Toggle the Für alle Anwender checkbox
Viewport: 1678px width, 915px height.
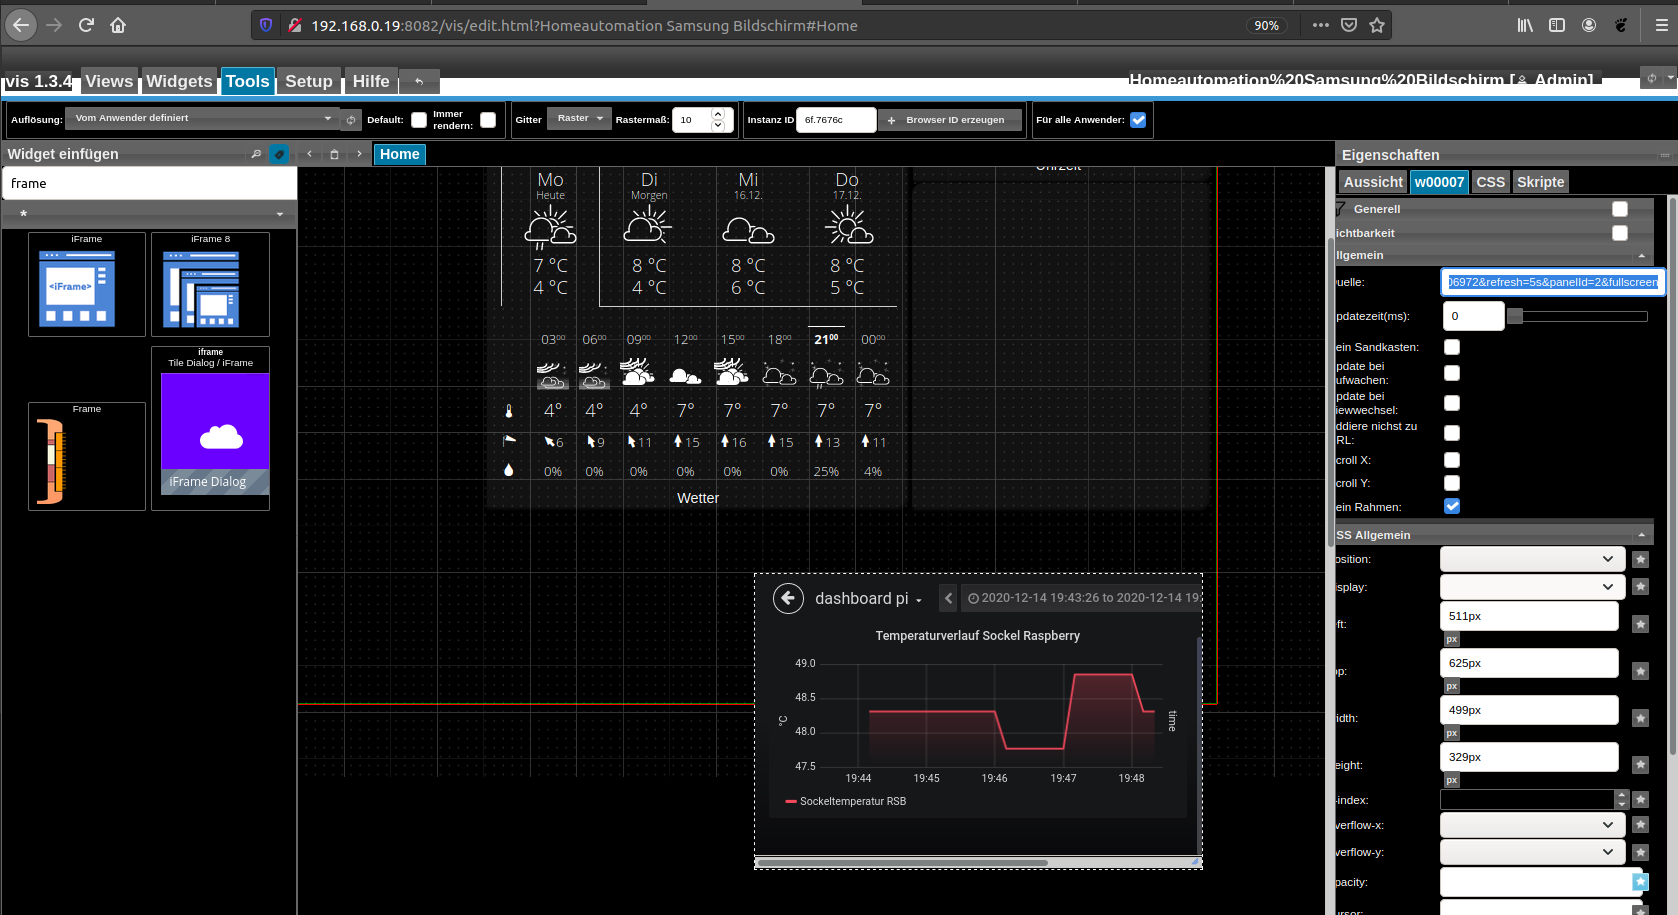tap(1138, 120)
